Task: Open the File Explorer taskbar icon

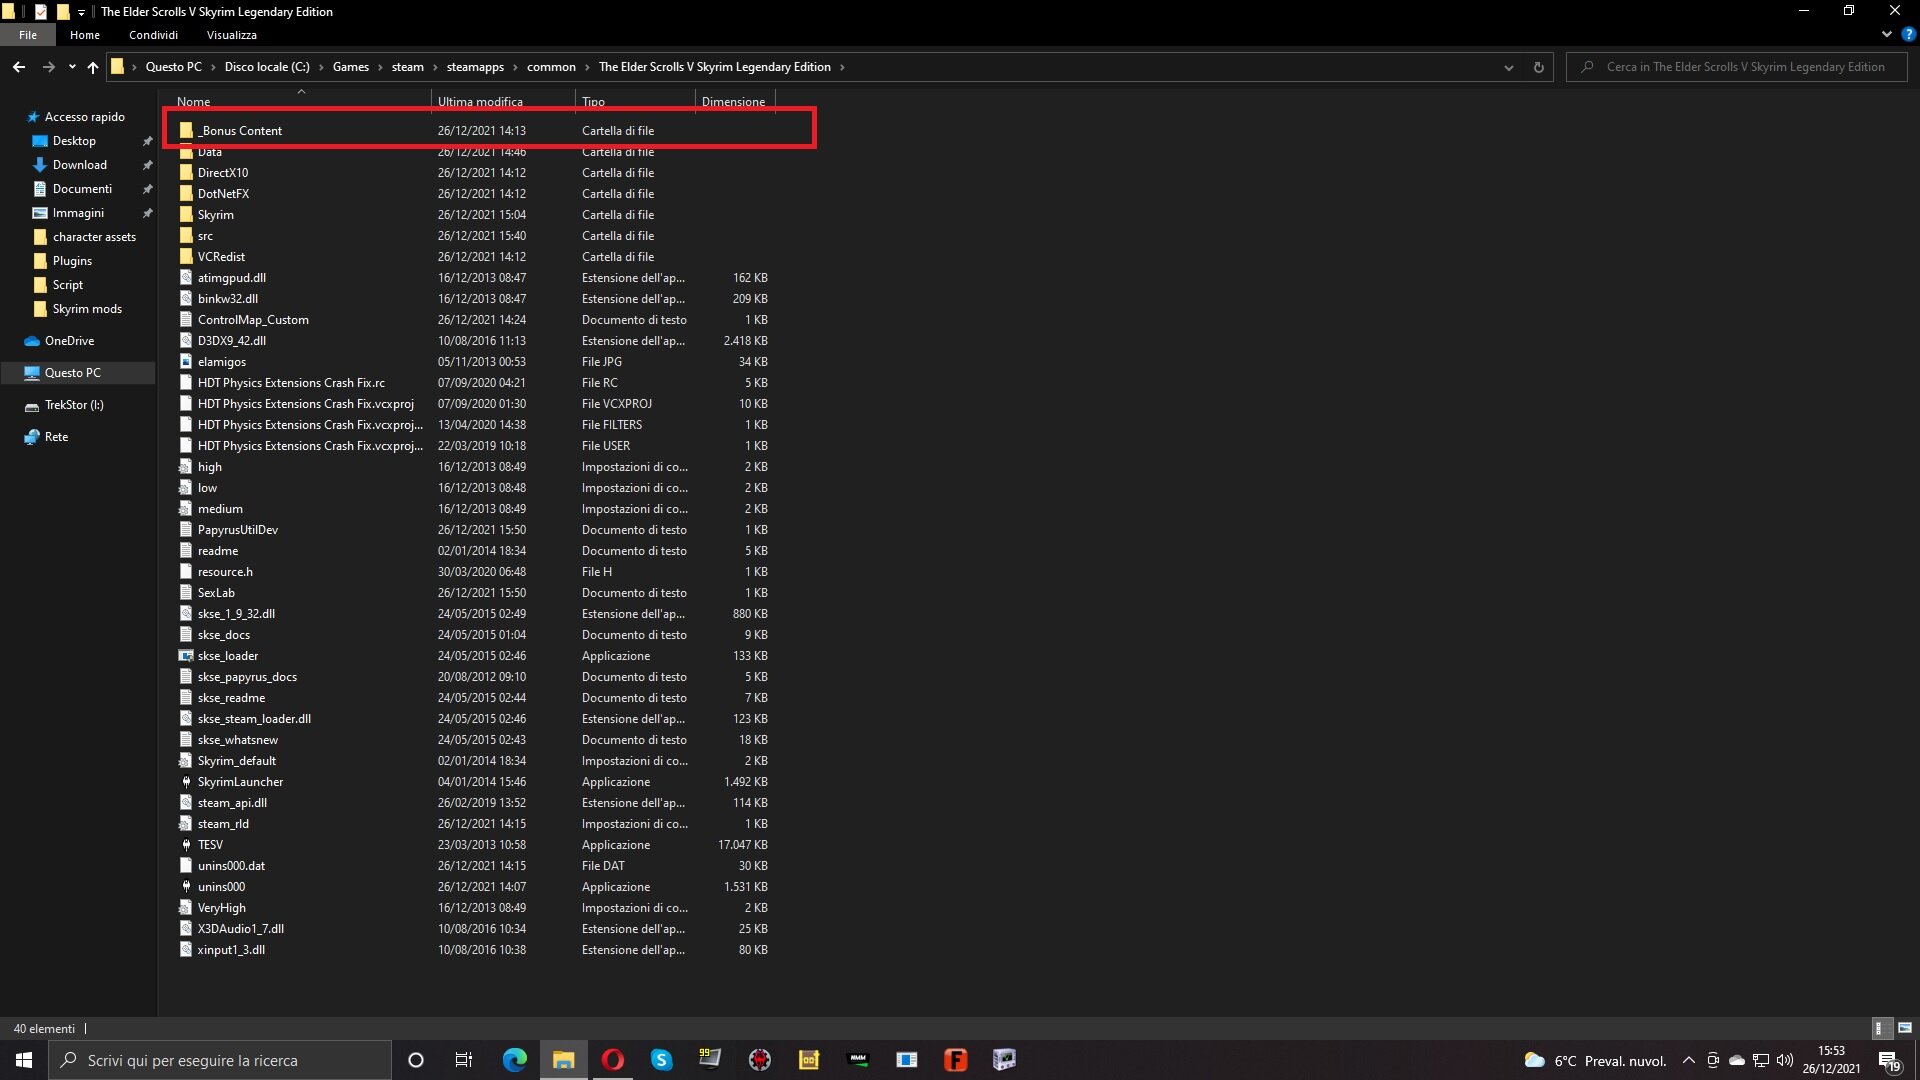Action: point(564,1060)
